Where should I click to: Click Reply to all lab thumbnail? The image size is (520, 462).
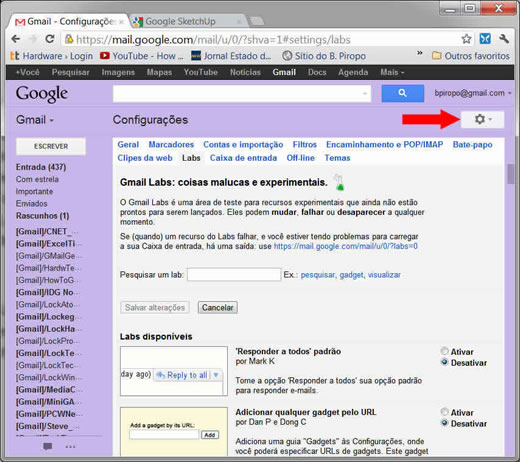click(174, 371)
